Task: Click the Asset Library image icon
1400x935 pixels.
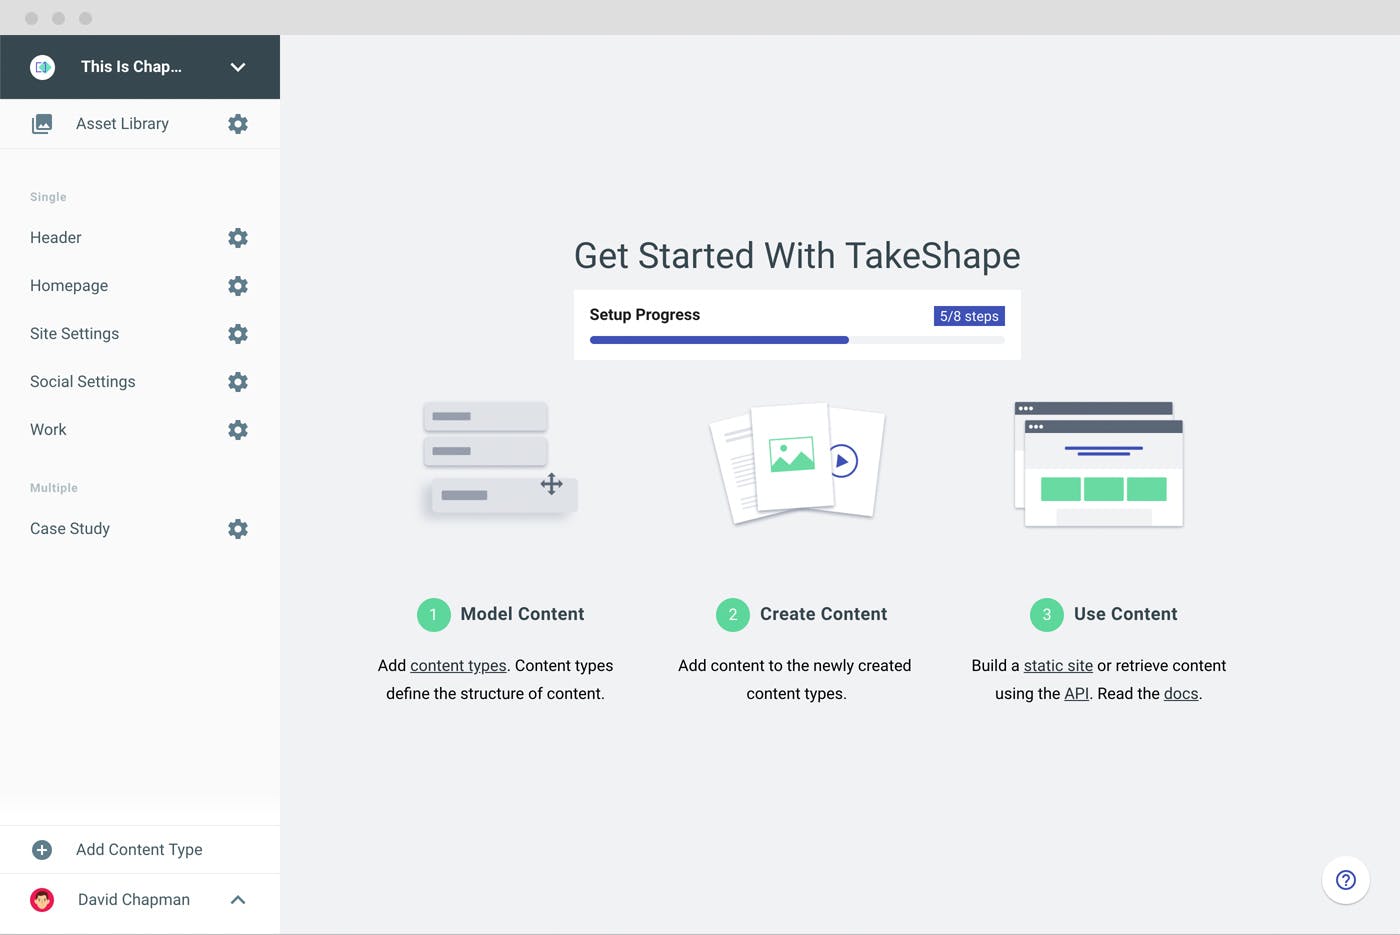Action: point(42,124)
